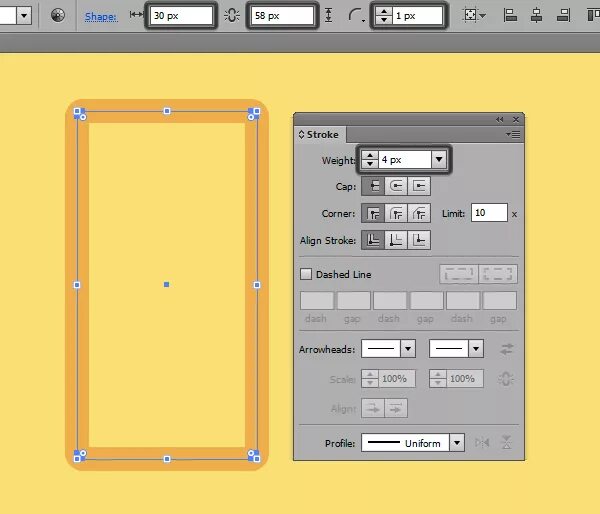The height and width of the screenshot is (514, 600).
Task: Click the end arrowhead Scale stepper
Action: click(437, 379)
